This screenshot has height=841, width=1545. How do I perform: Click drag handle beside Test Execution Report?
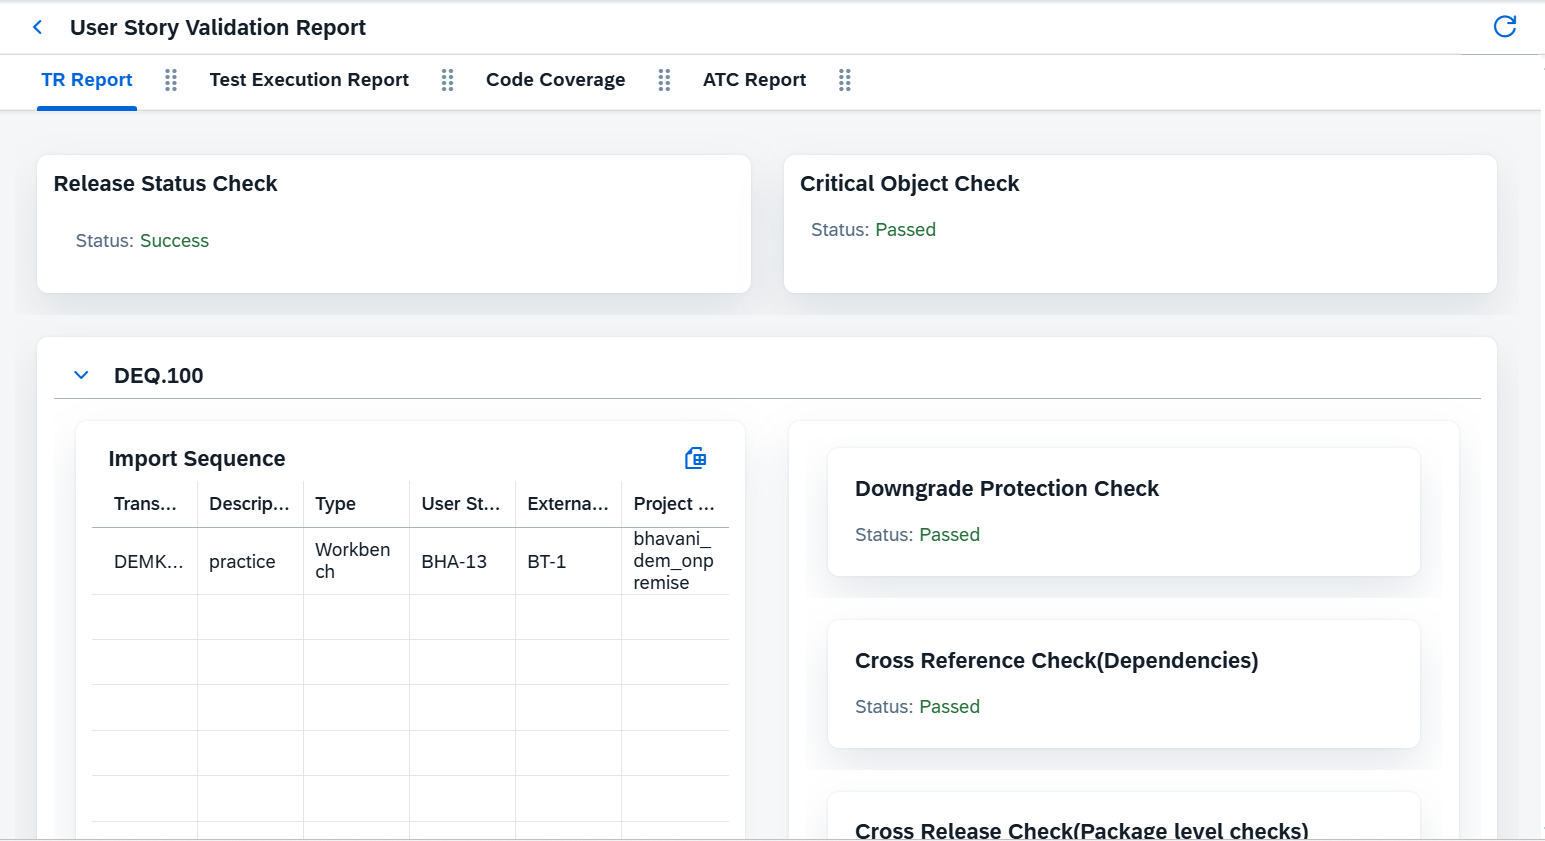[448, 80]
